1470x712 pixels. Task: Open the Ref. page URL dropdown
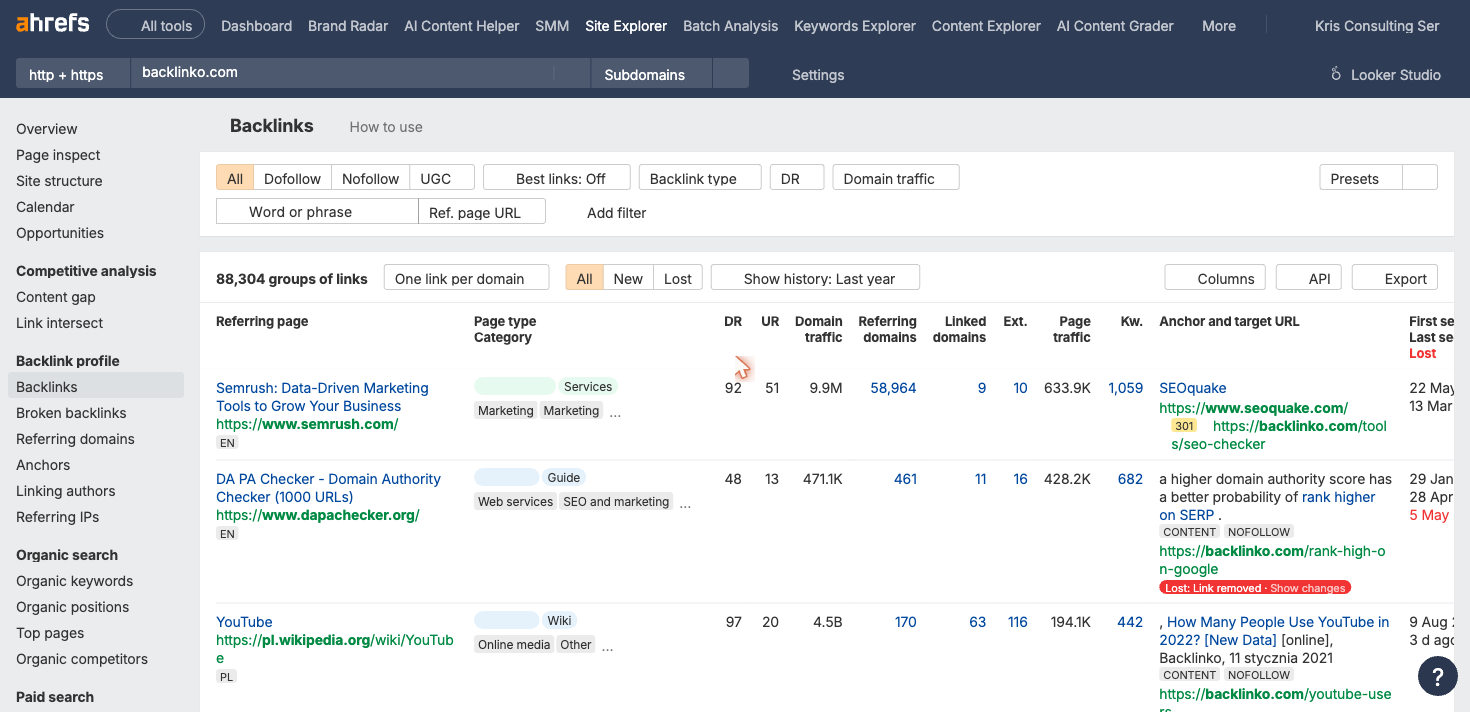point(482,212)
